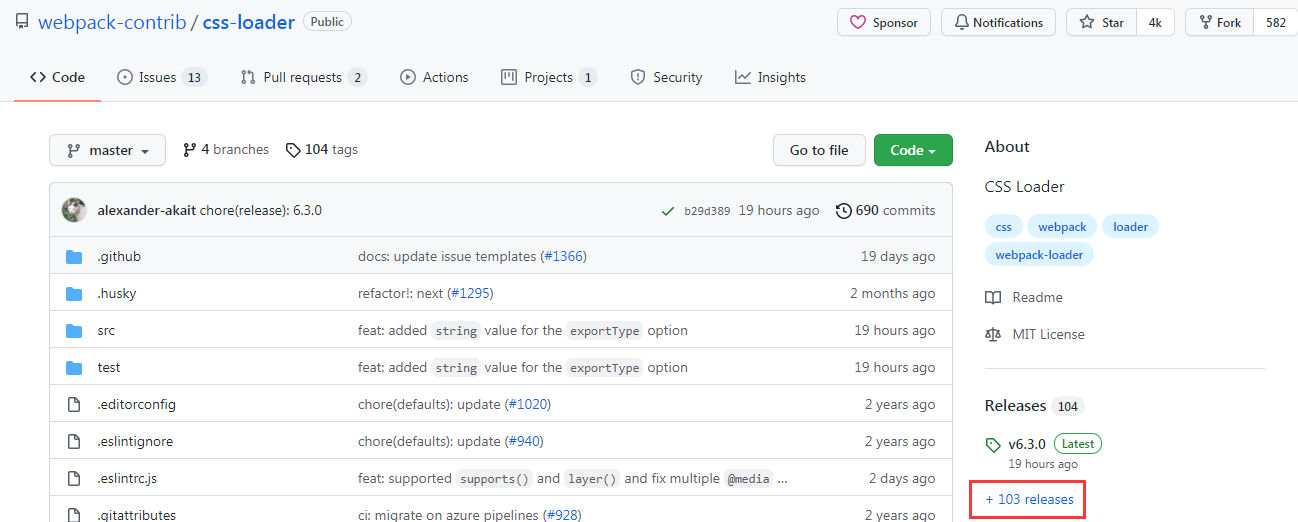Click the .eslintrc.js file icon
Image resolution: width=1298 pixels, height=522 pixels.
(73, 479)
